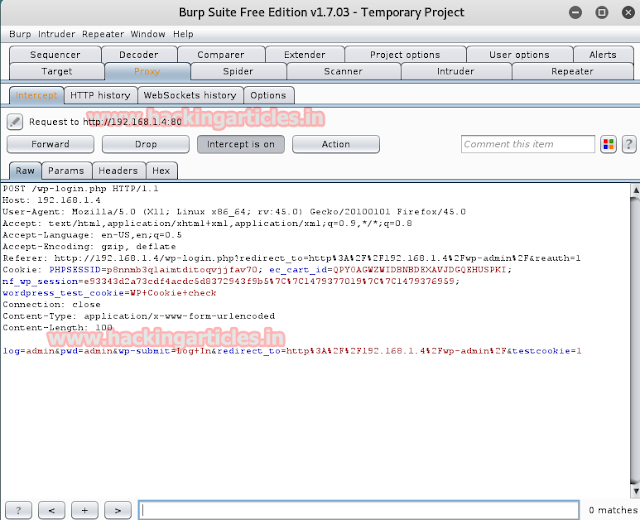This screenshot has height=520, width=640.
Task: Click the search text field at bottom
Action: (359, 510)
